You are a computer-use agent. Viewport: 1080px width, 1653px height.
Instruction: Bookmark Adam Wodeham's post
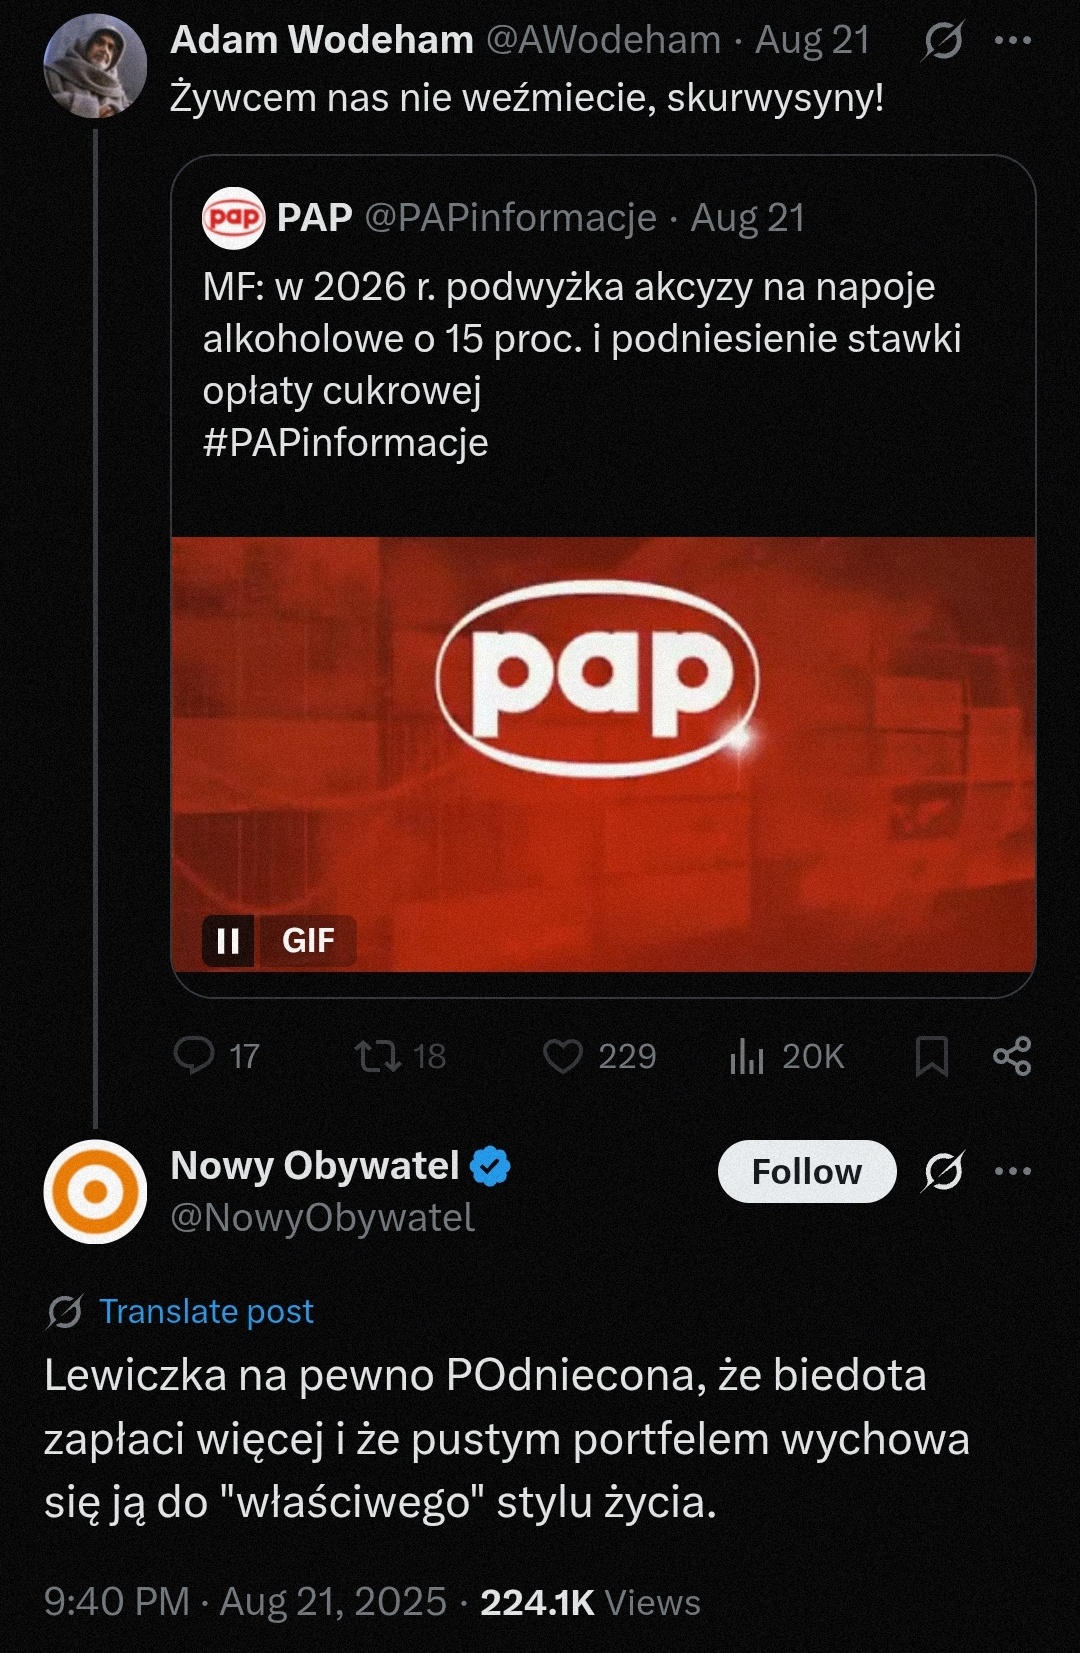pyautogui.click(x=931, y=1056)
